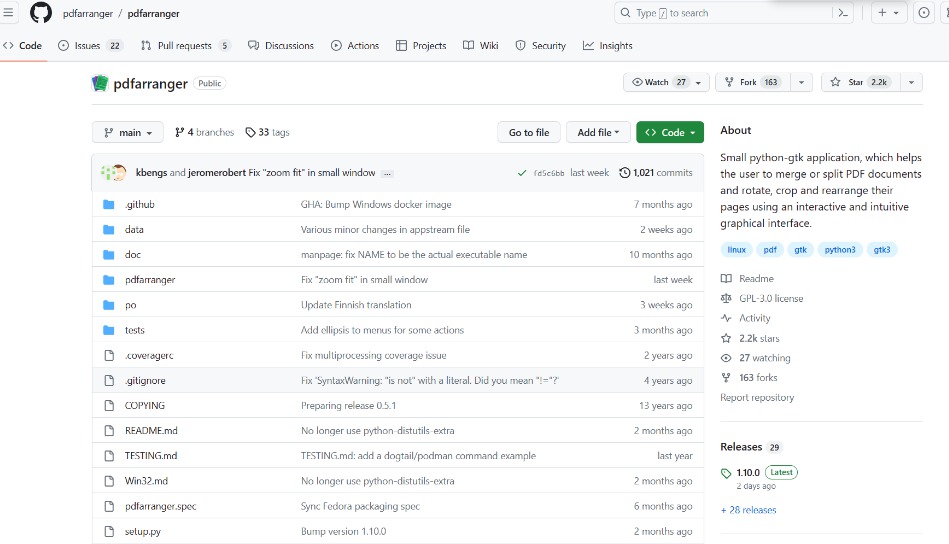The height and width of the screenshot is (544, 949).
Task: Open the green Code dropdown button
Action: pyautogui.click(x=670, y=133)
